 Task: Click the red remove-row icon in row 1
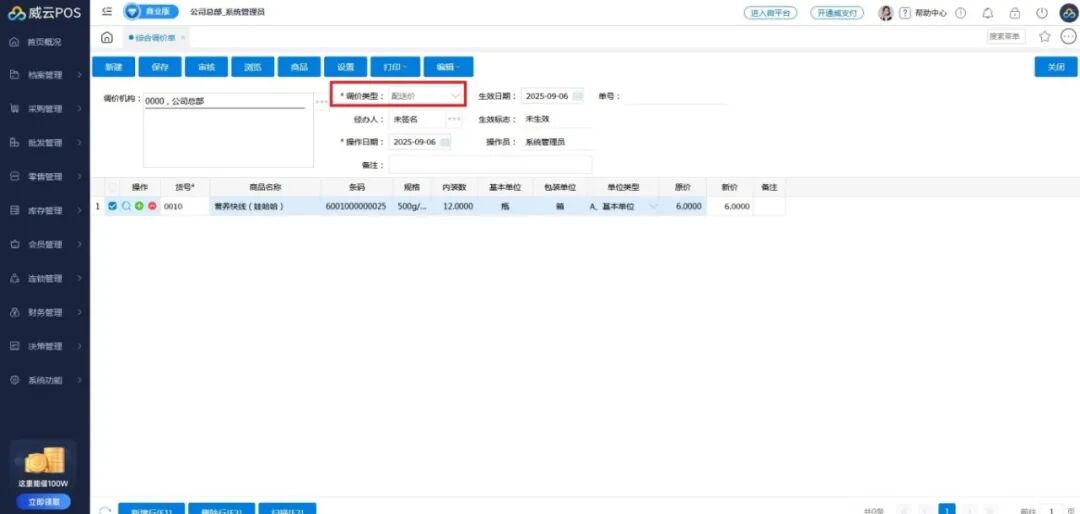pos(152,206)
